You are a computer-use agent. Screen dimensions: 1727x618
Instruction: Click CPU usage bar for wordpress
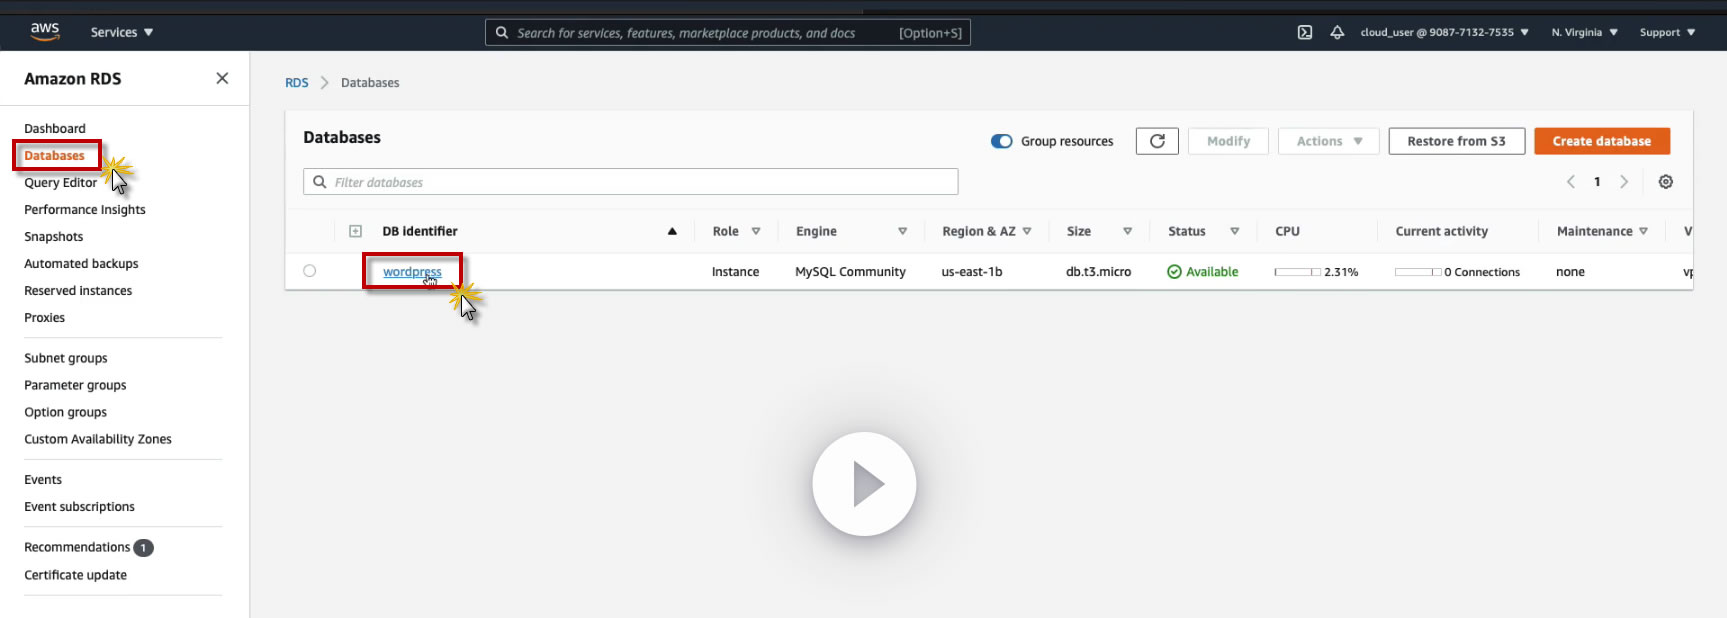(x=1297, y=272)
